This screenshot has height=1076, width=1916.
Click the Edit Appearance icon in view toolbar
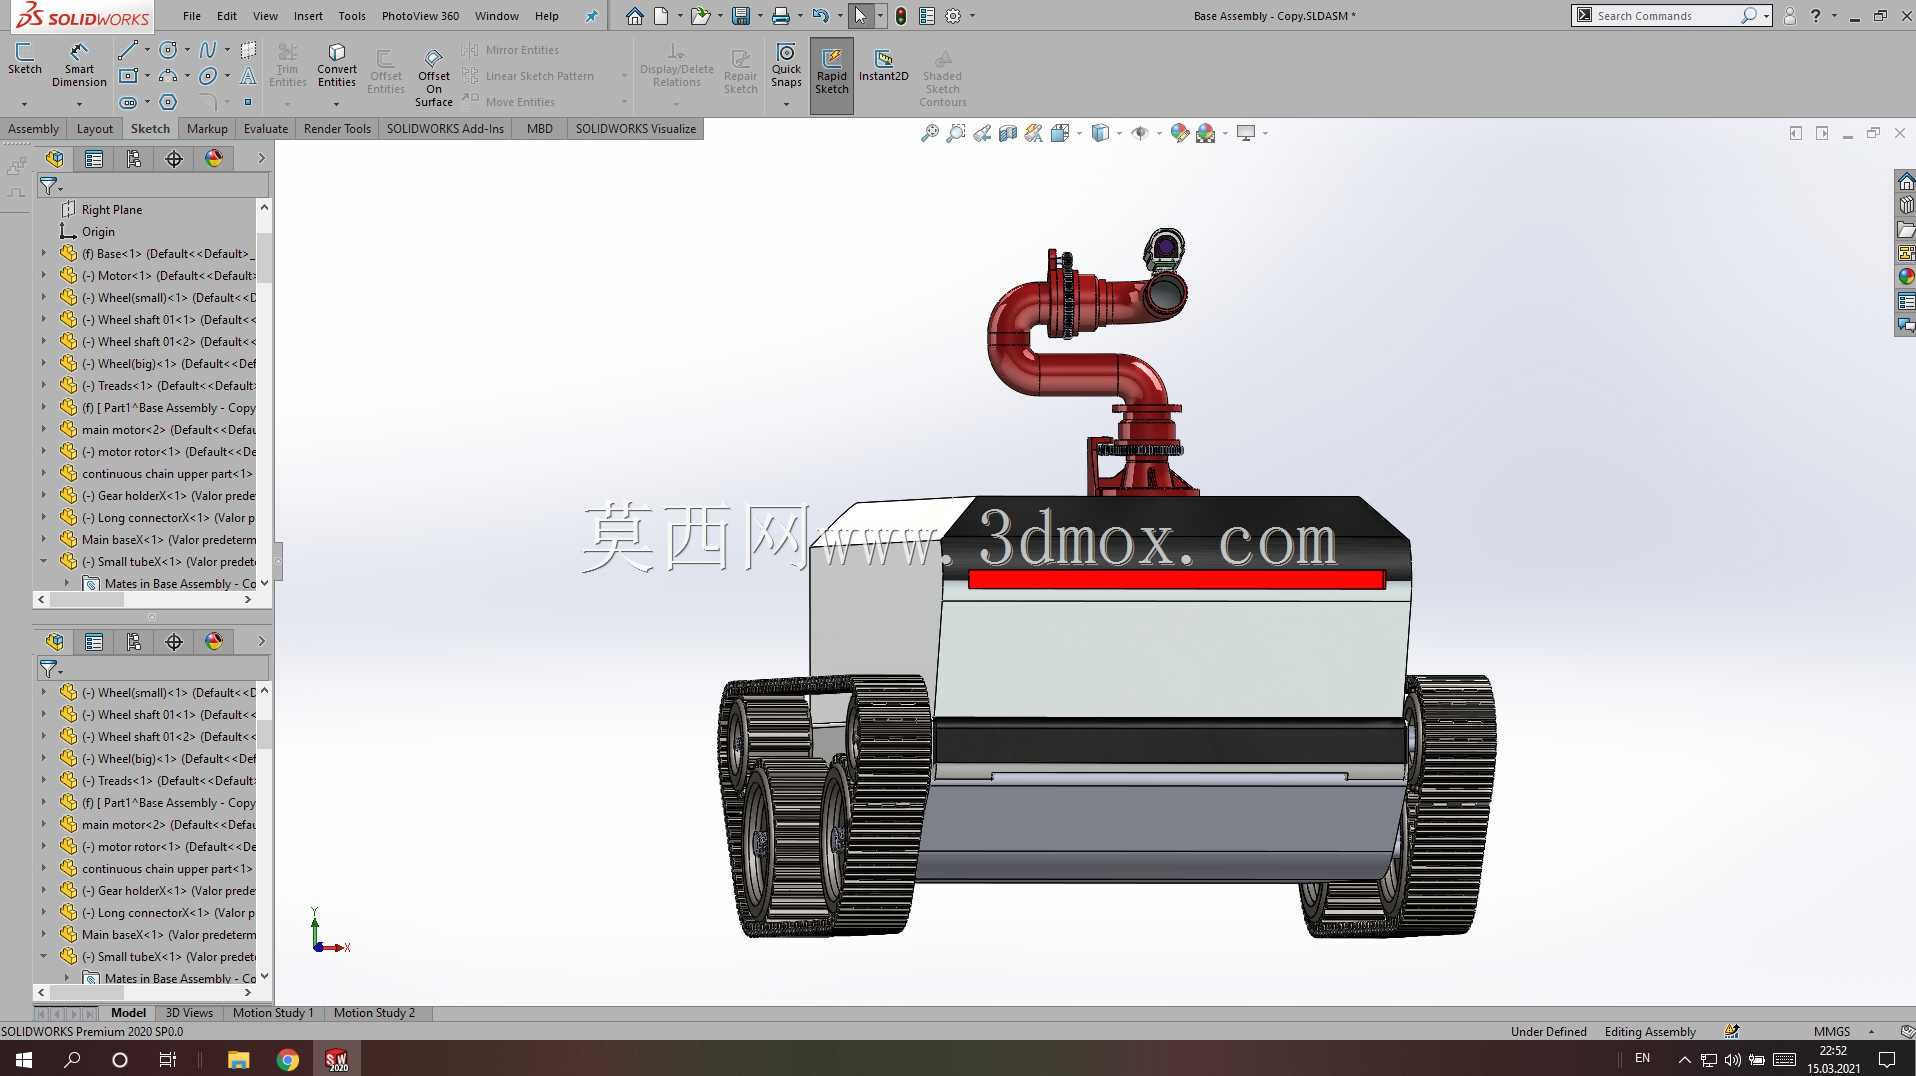tap(1179, 133)
